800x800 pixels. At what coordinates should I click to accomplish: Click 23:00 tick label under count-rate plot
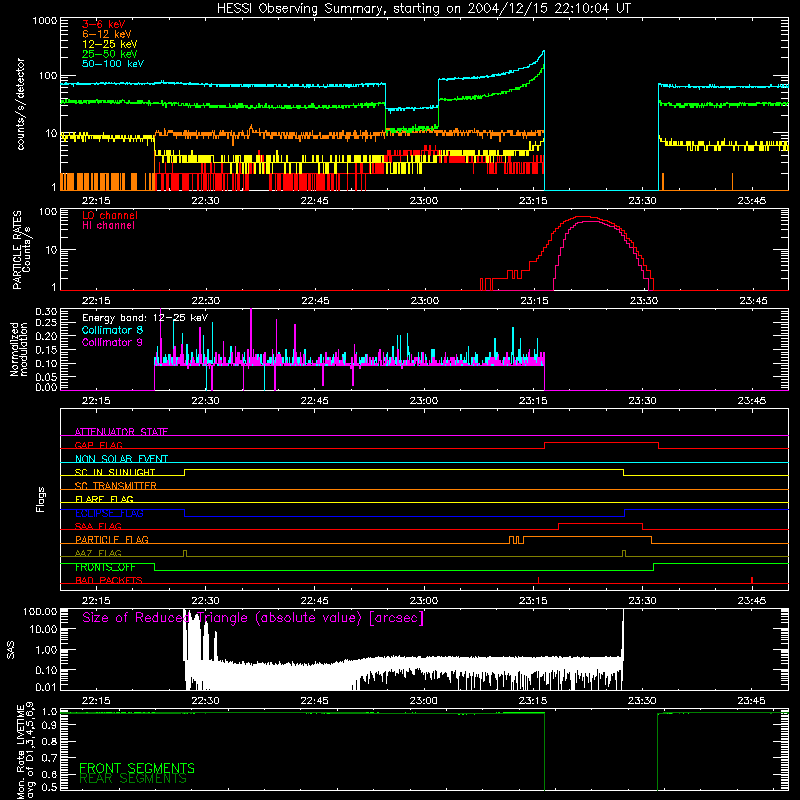point(423,201)
